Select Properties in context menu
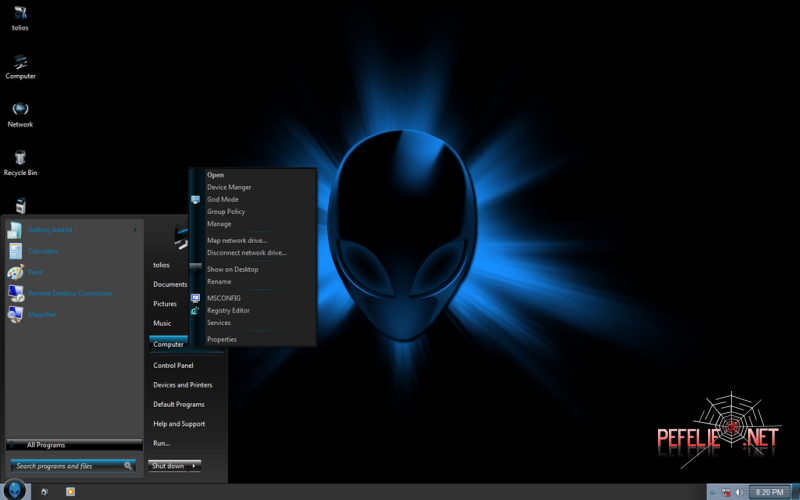This screenshot has width=800, height=500. 222,339
